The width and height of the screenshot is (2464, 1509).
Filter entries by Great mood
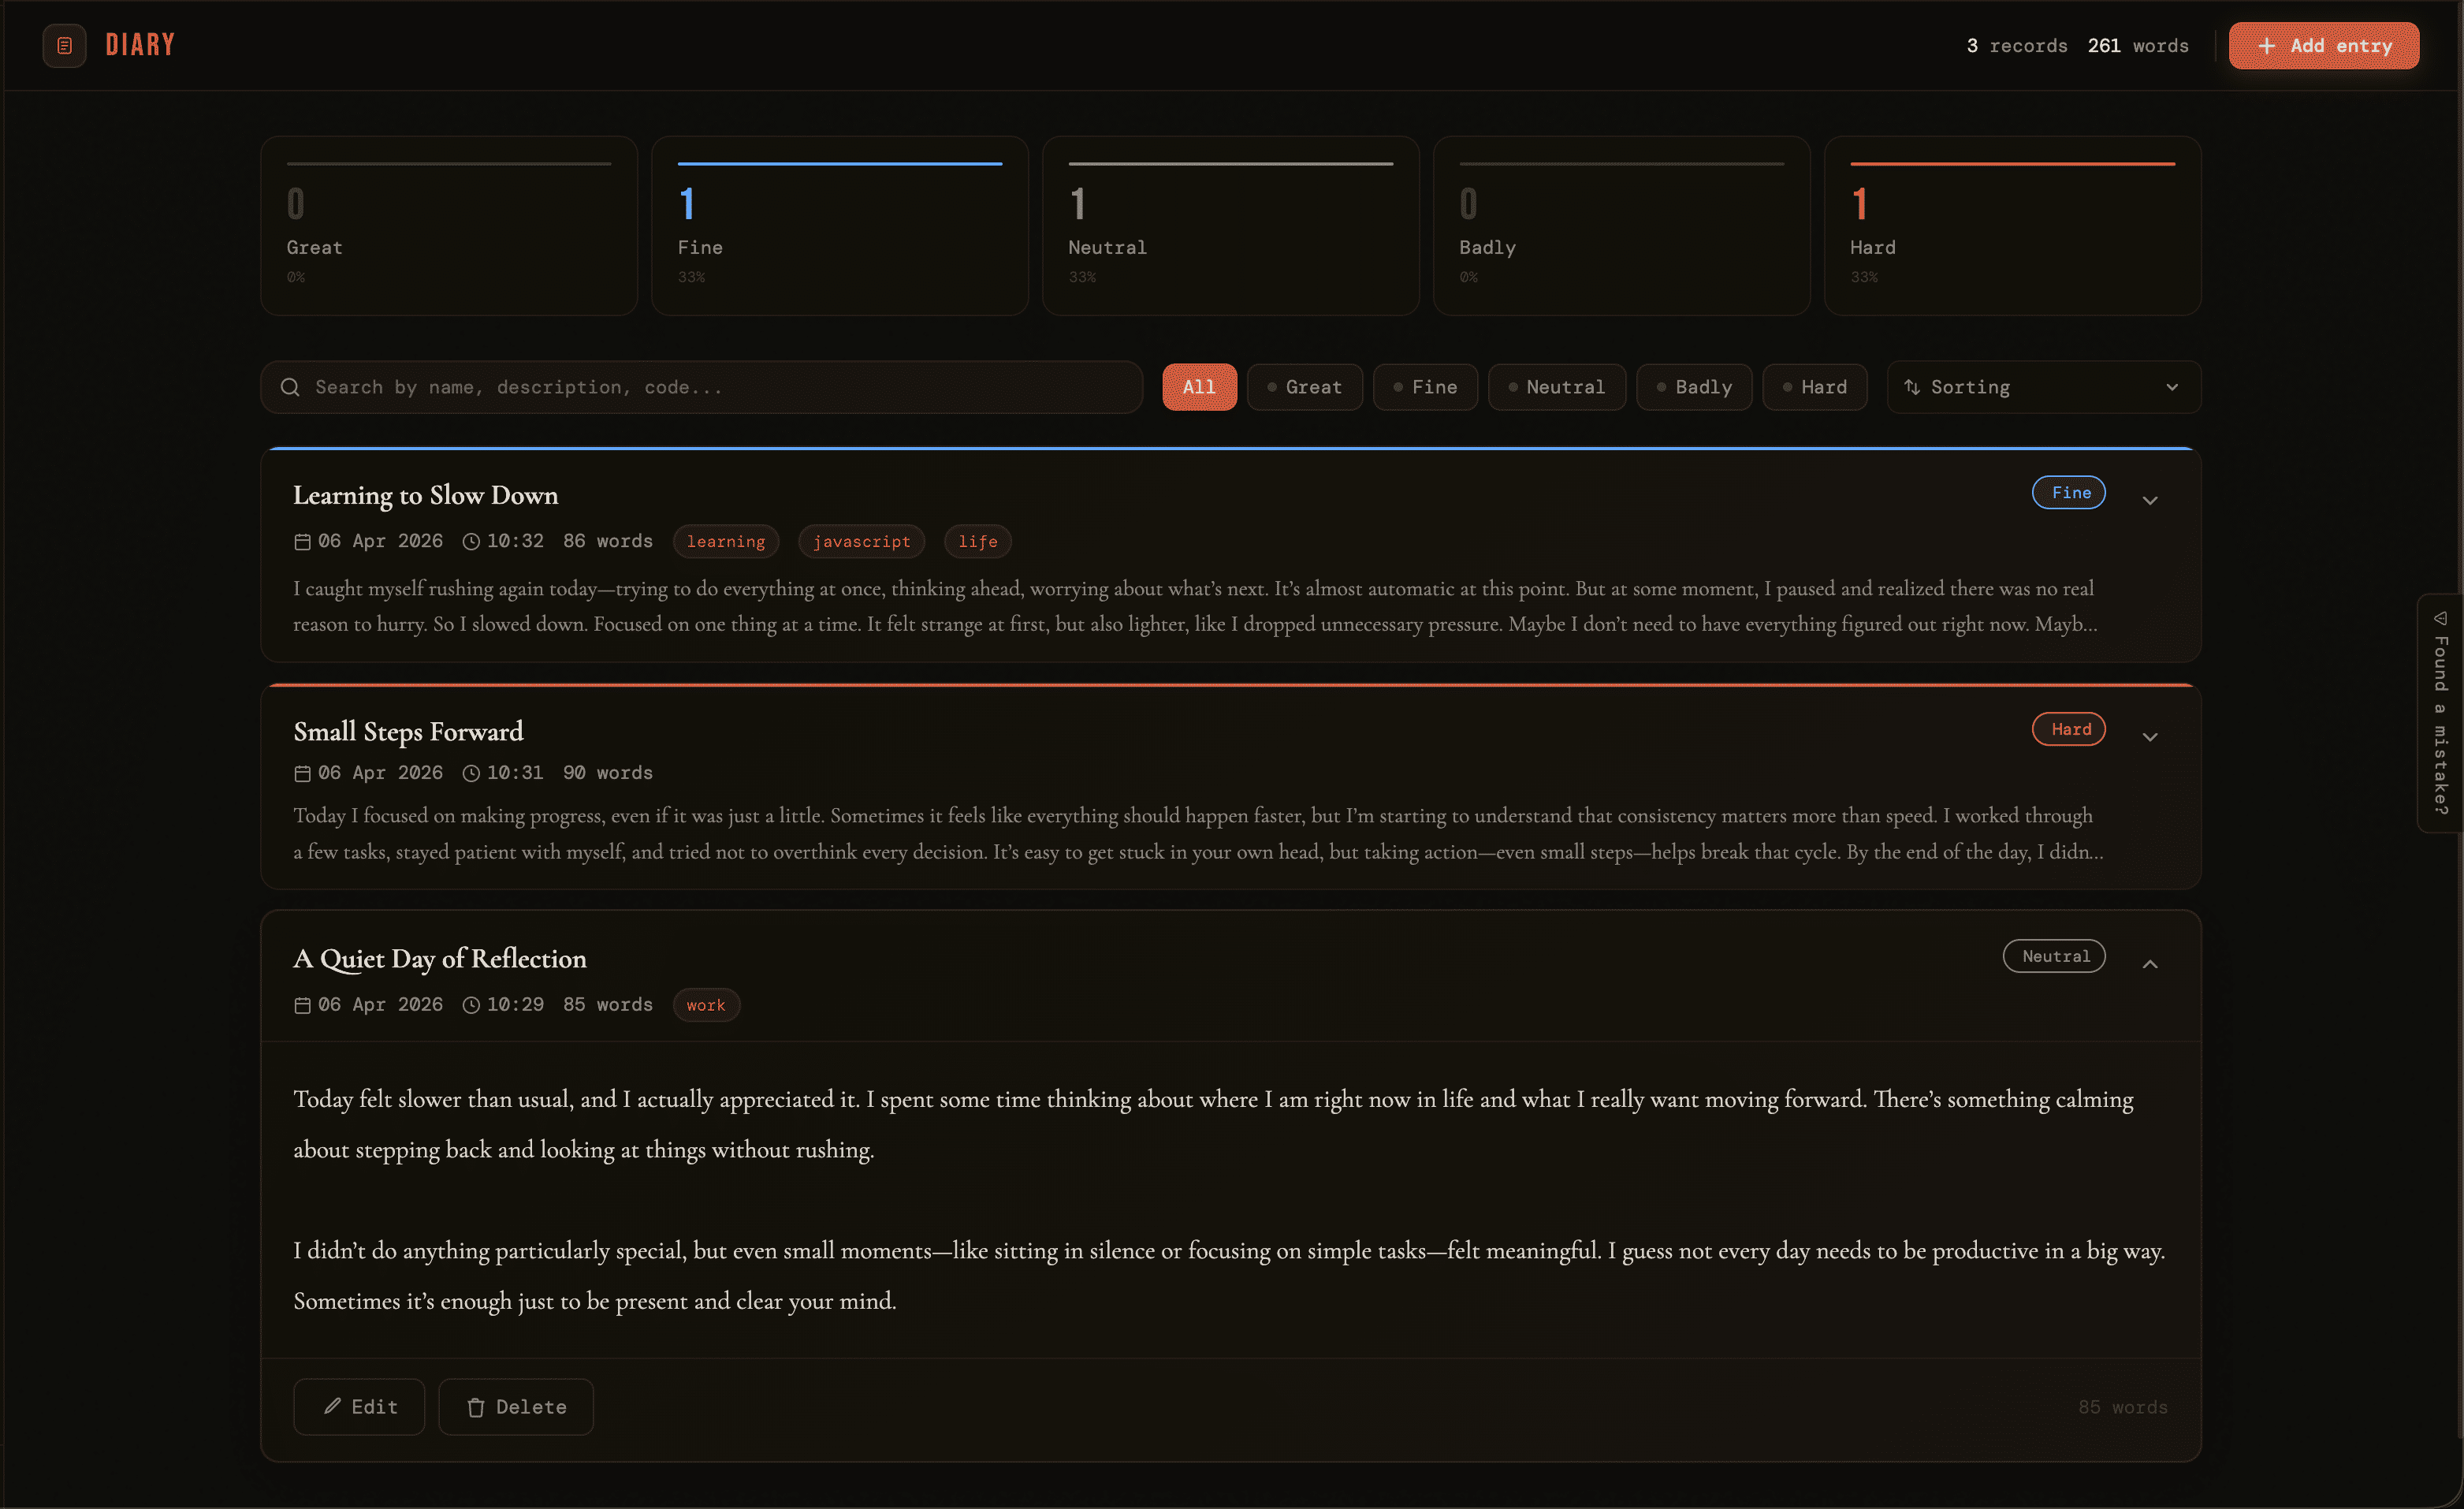[x=1304, y=387]
